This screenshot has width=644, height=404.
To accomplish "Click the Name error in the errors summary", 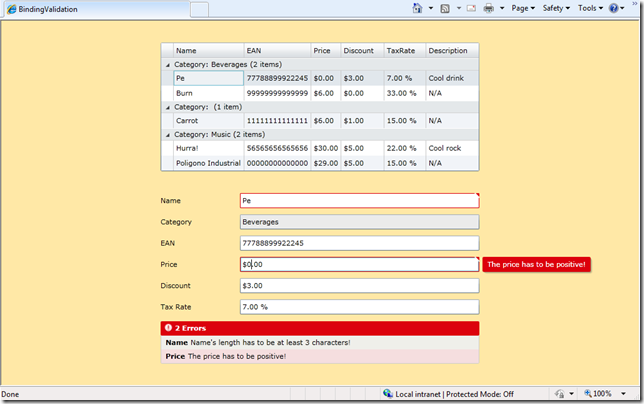I will pyautogui.click(x=257, y=342).
